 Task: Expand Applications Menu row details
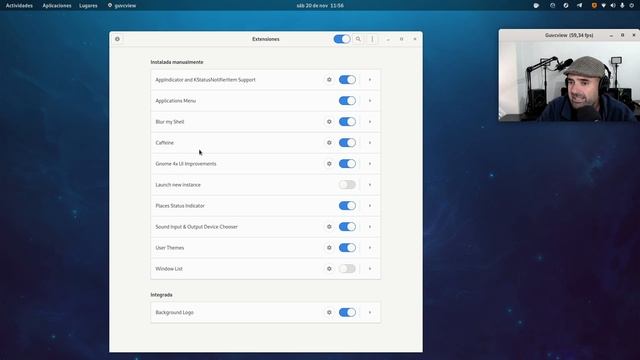pyautogui.click(x=370, y=101)
